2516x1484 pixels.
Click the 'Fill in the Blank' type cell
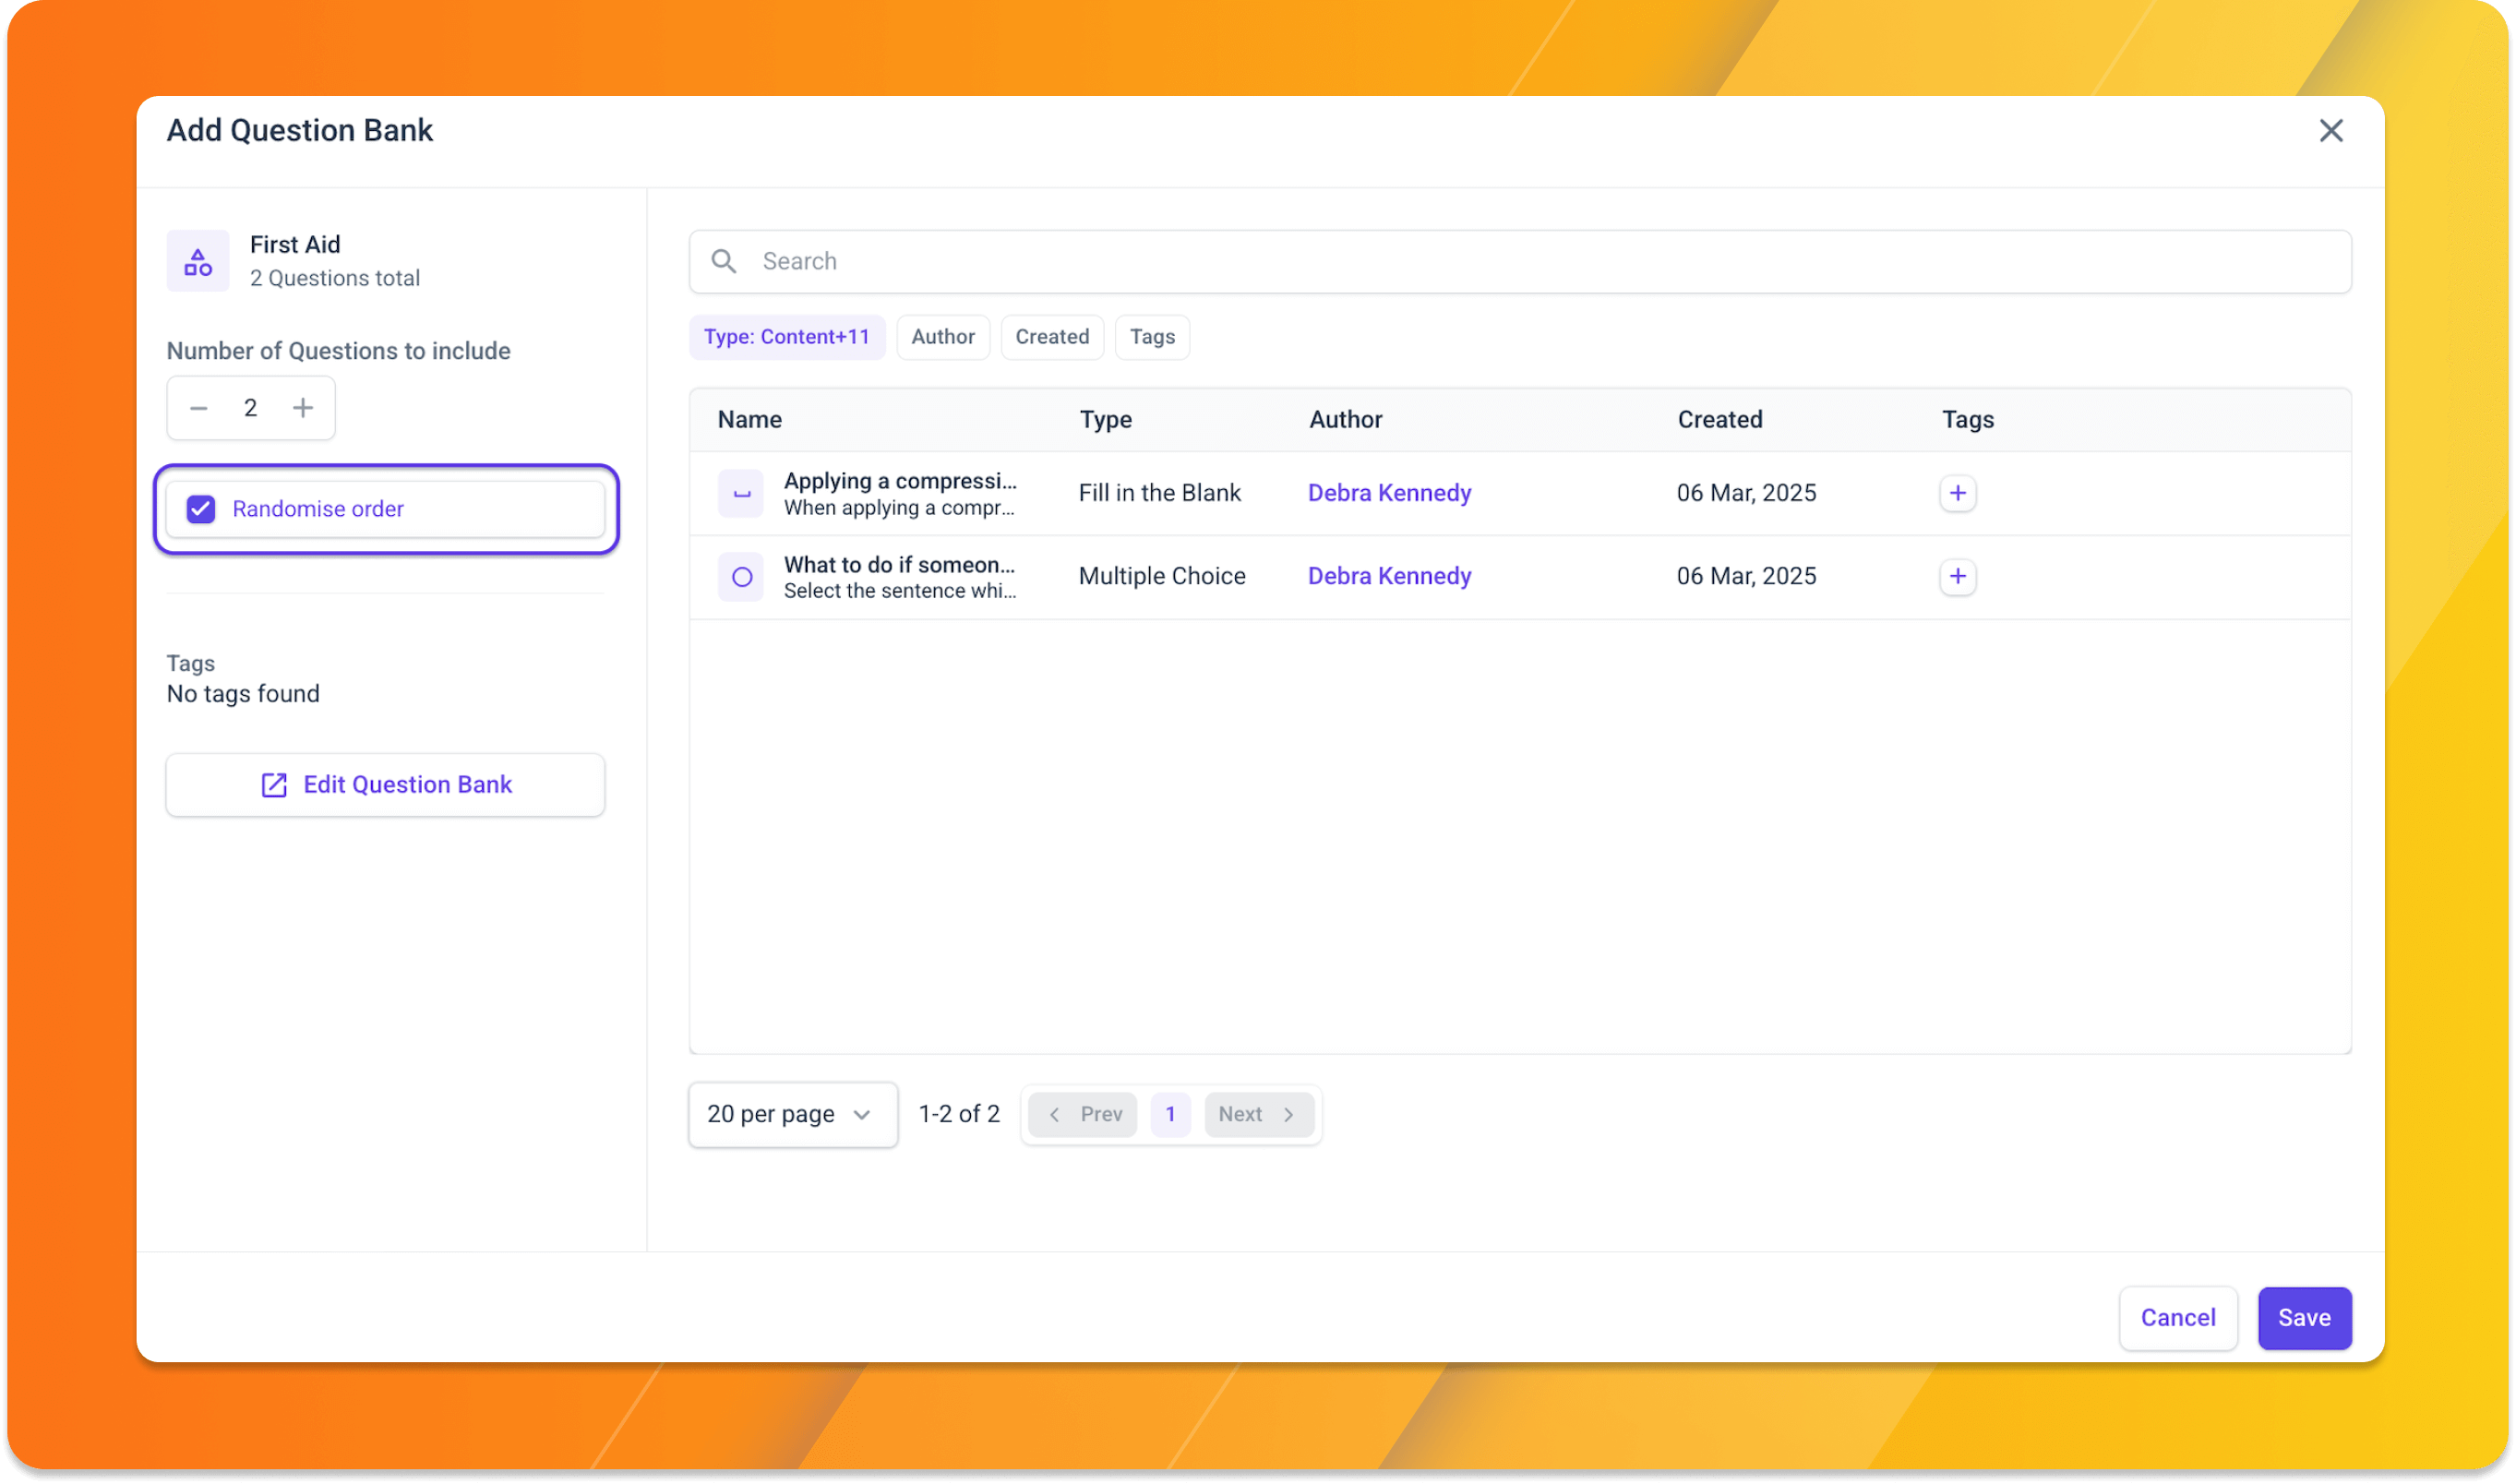coord(1160,493)
